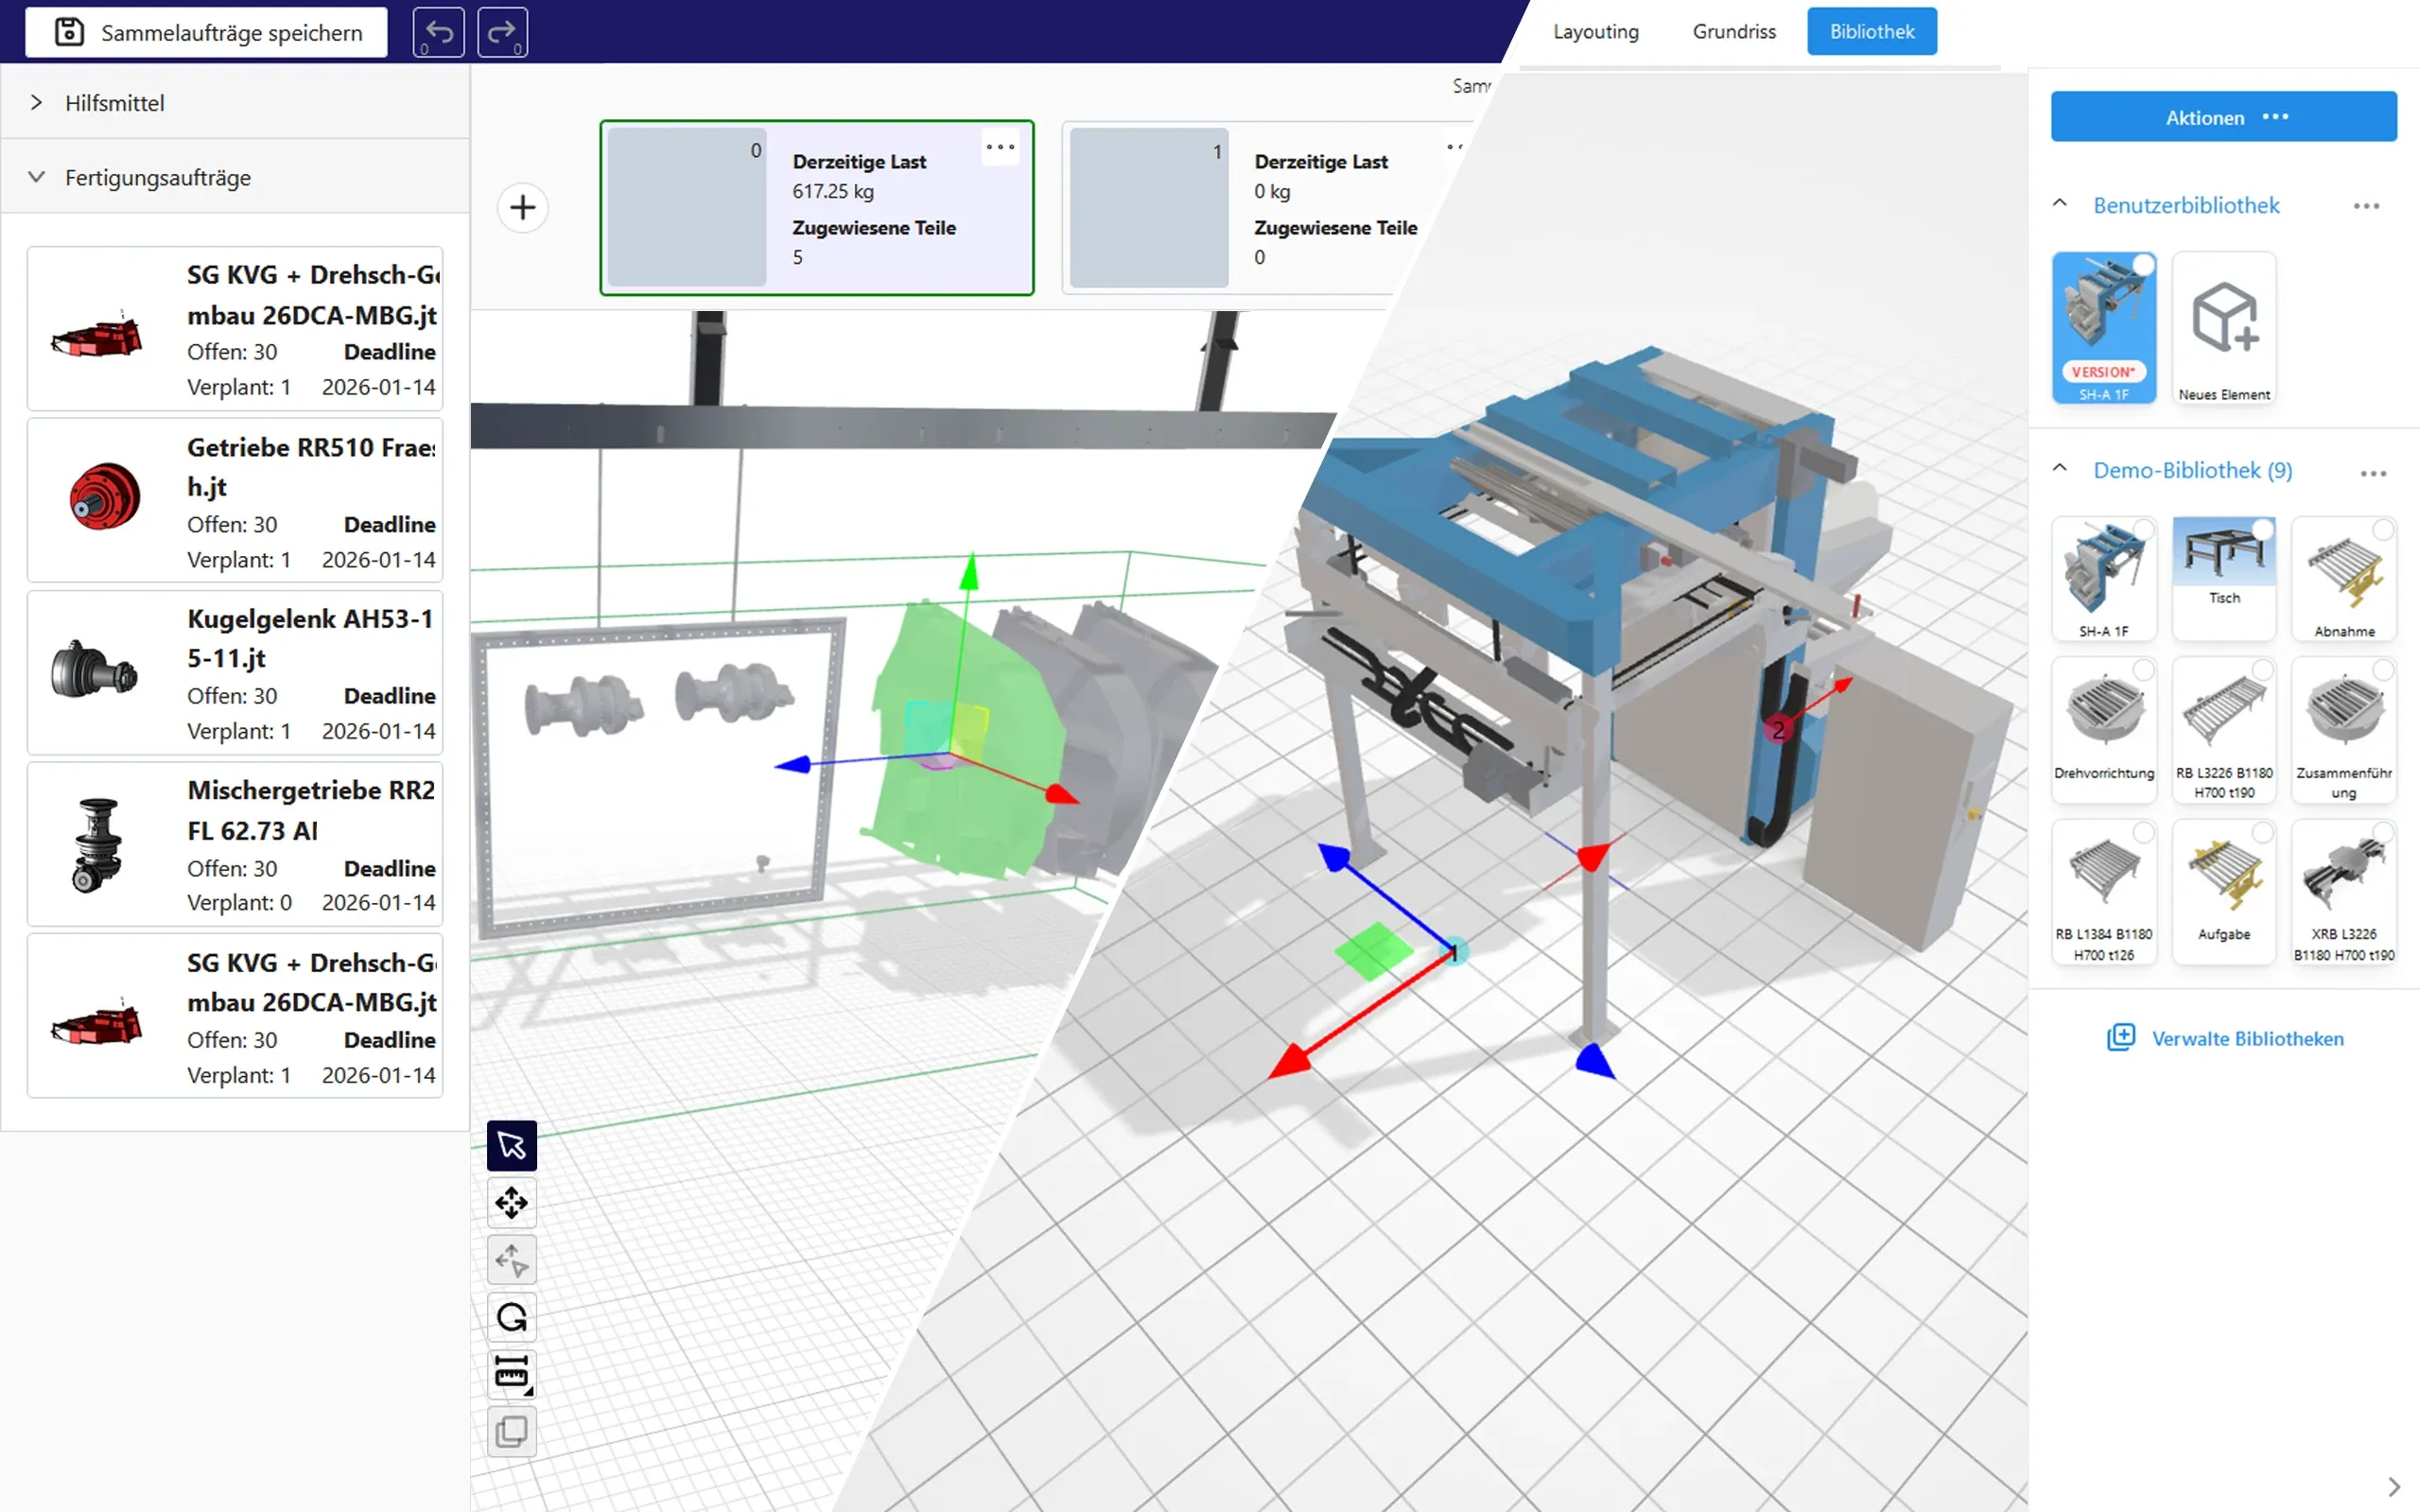
Task: Toggle selection on the Abnahme library item
Action: [x=2385, y=531]
